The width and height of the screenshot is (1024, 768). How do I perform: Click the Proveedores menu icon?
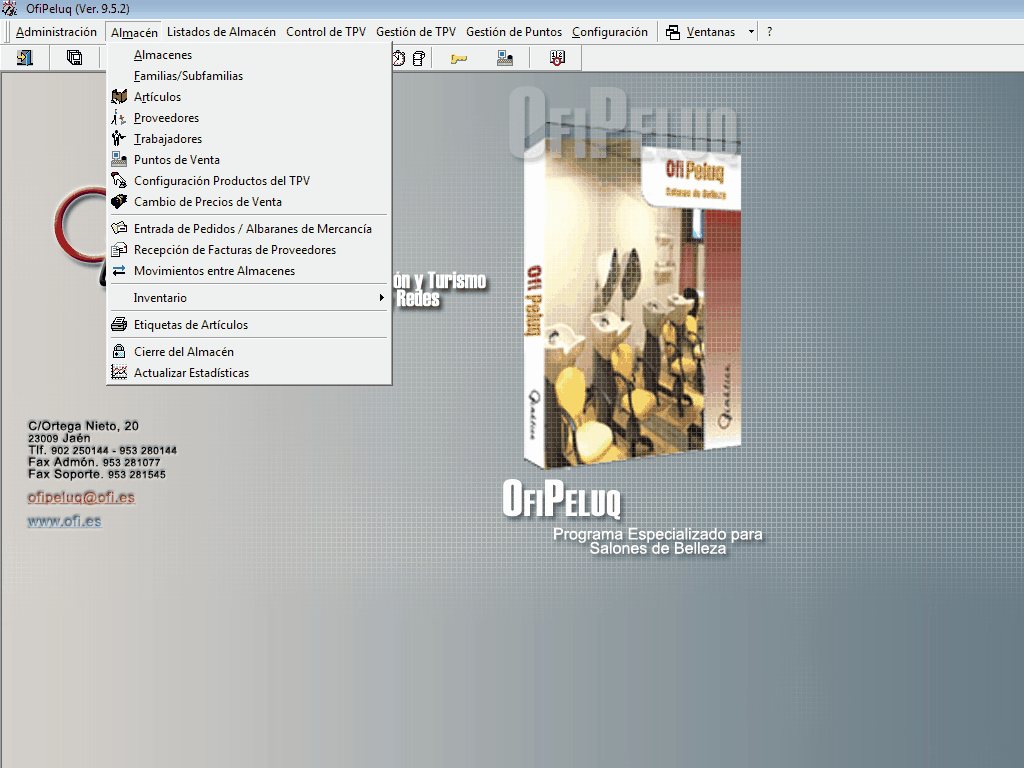[x=119, y=118]
